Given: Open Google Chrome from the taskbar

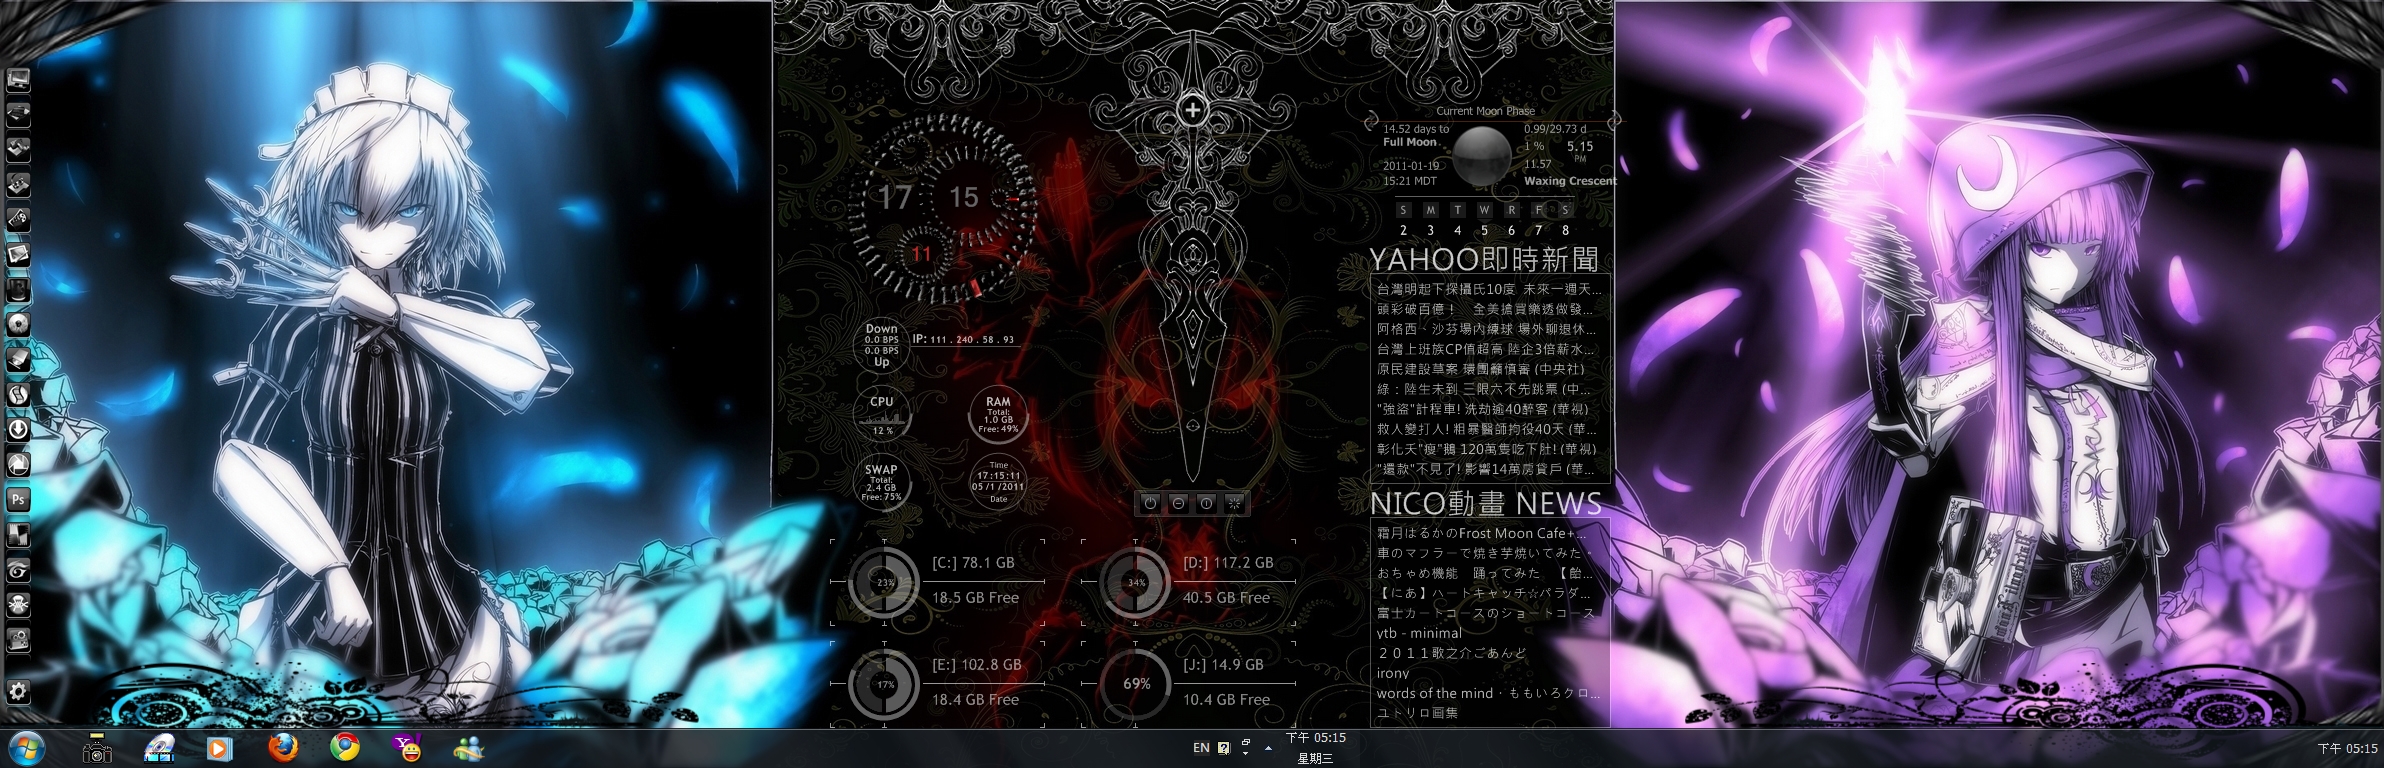Looking at the screenshot, I should [345, 748].
